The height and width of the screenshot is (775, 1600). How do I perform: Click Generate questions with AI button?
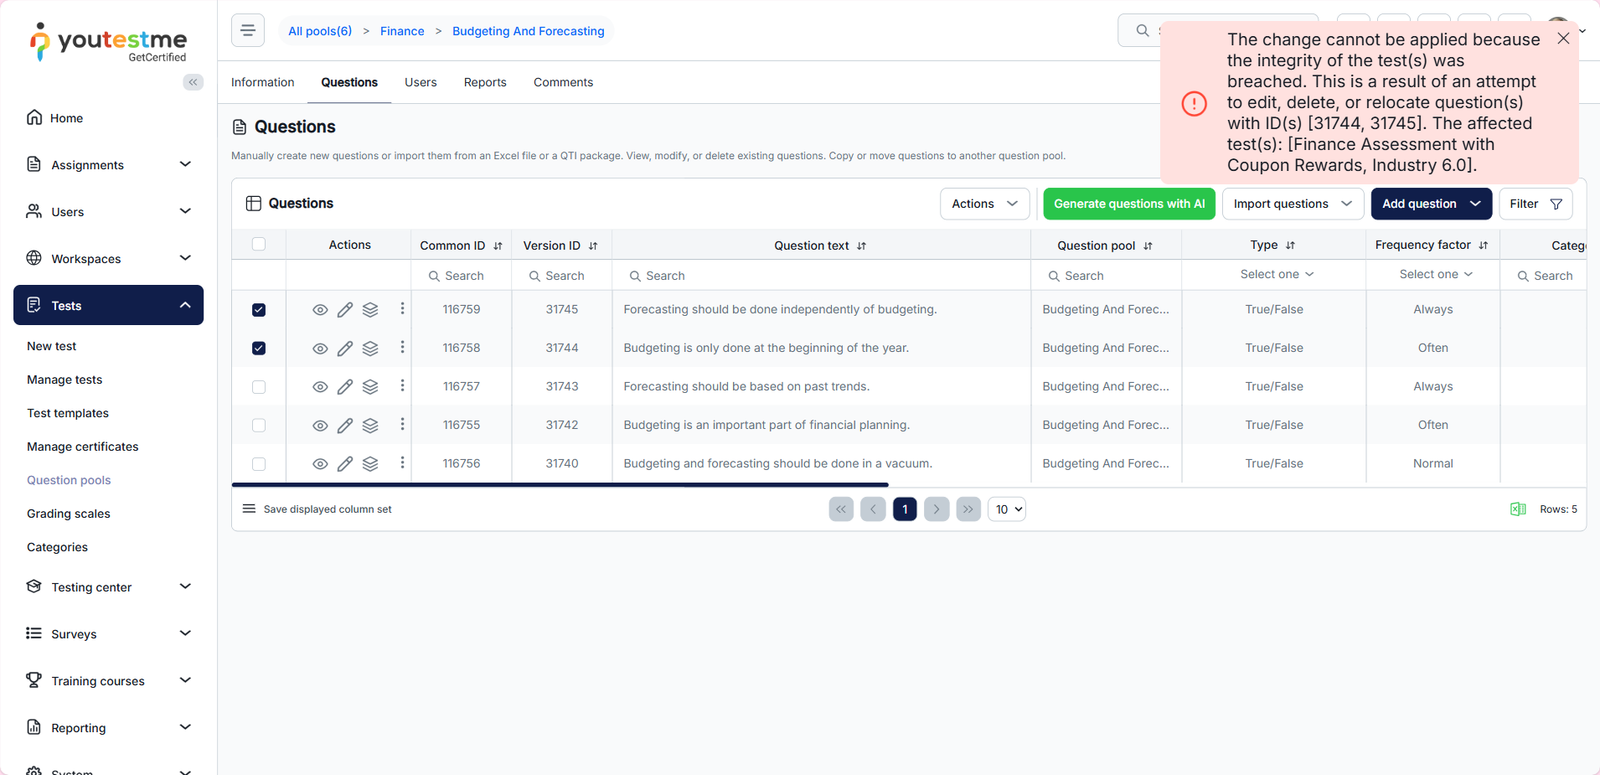click(1129, 204)
